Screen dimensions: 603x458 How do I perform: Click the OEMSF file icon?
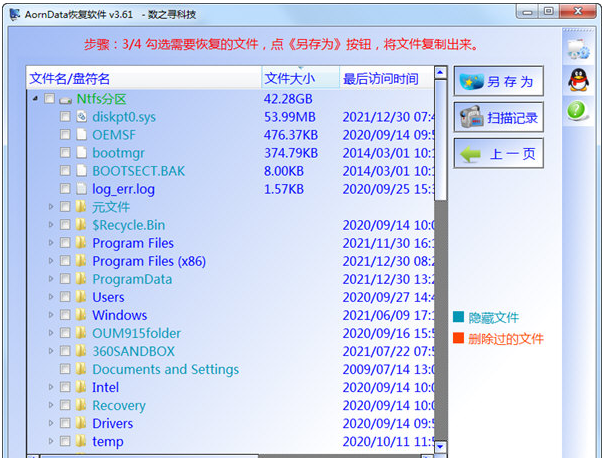click(x=82, y=135)
